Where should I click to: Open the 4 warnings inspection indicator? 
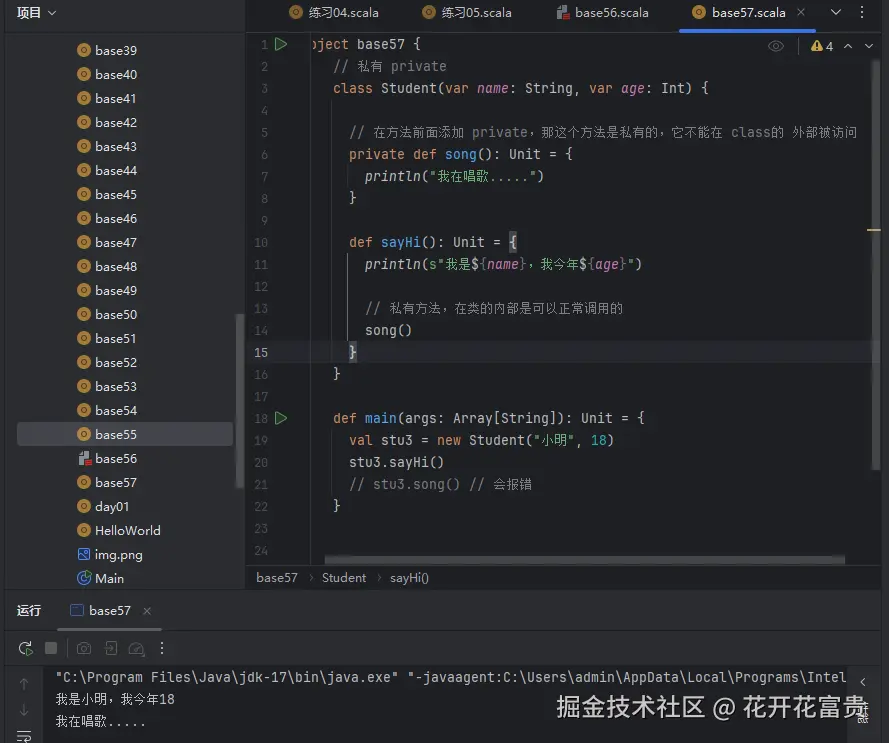coord(822,47)
